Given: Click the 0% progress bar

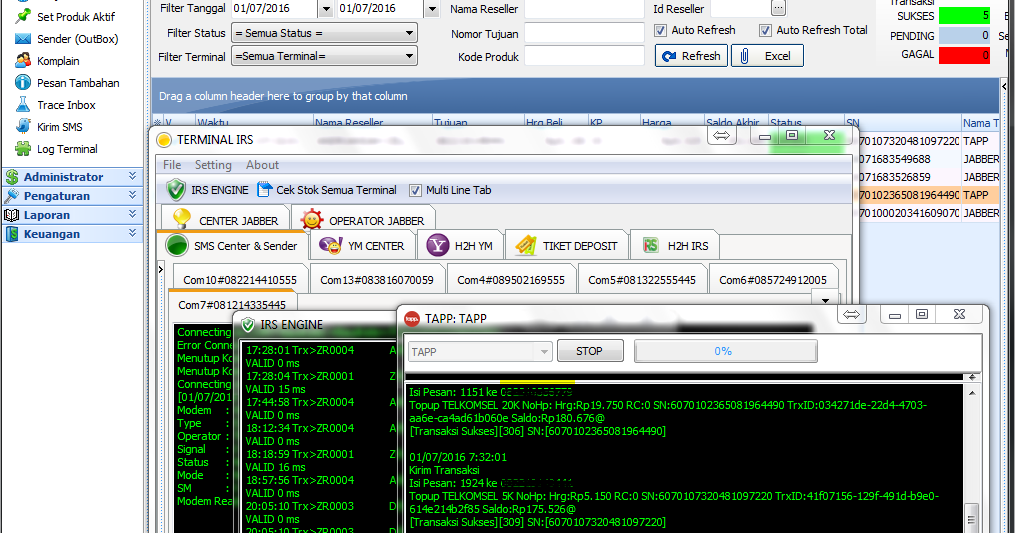Looking at the screenshot, I should 726,351.
